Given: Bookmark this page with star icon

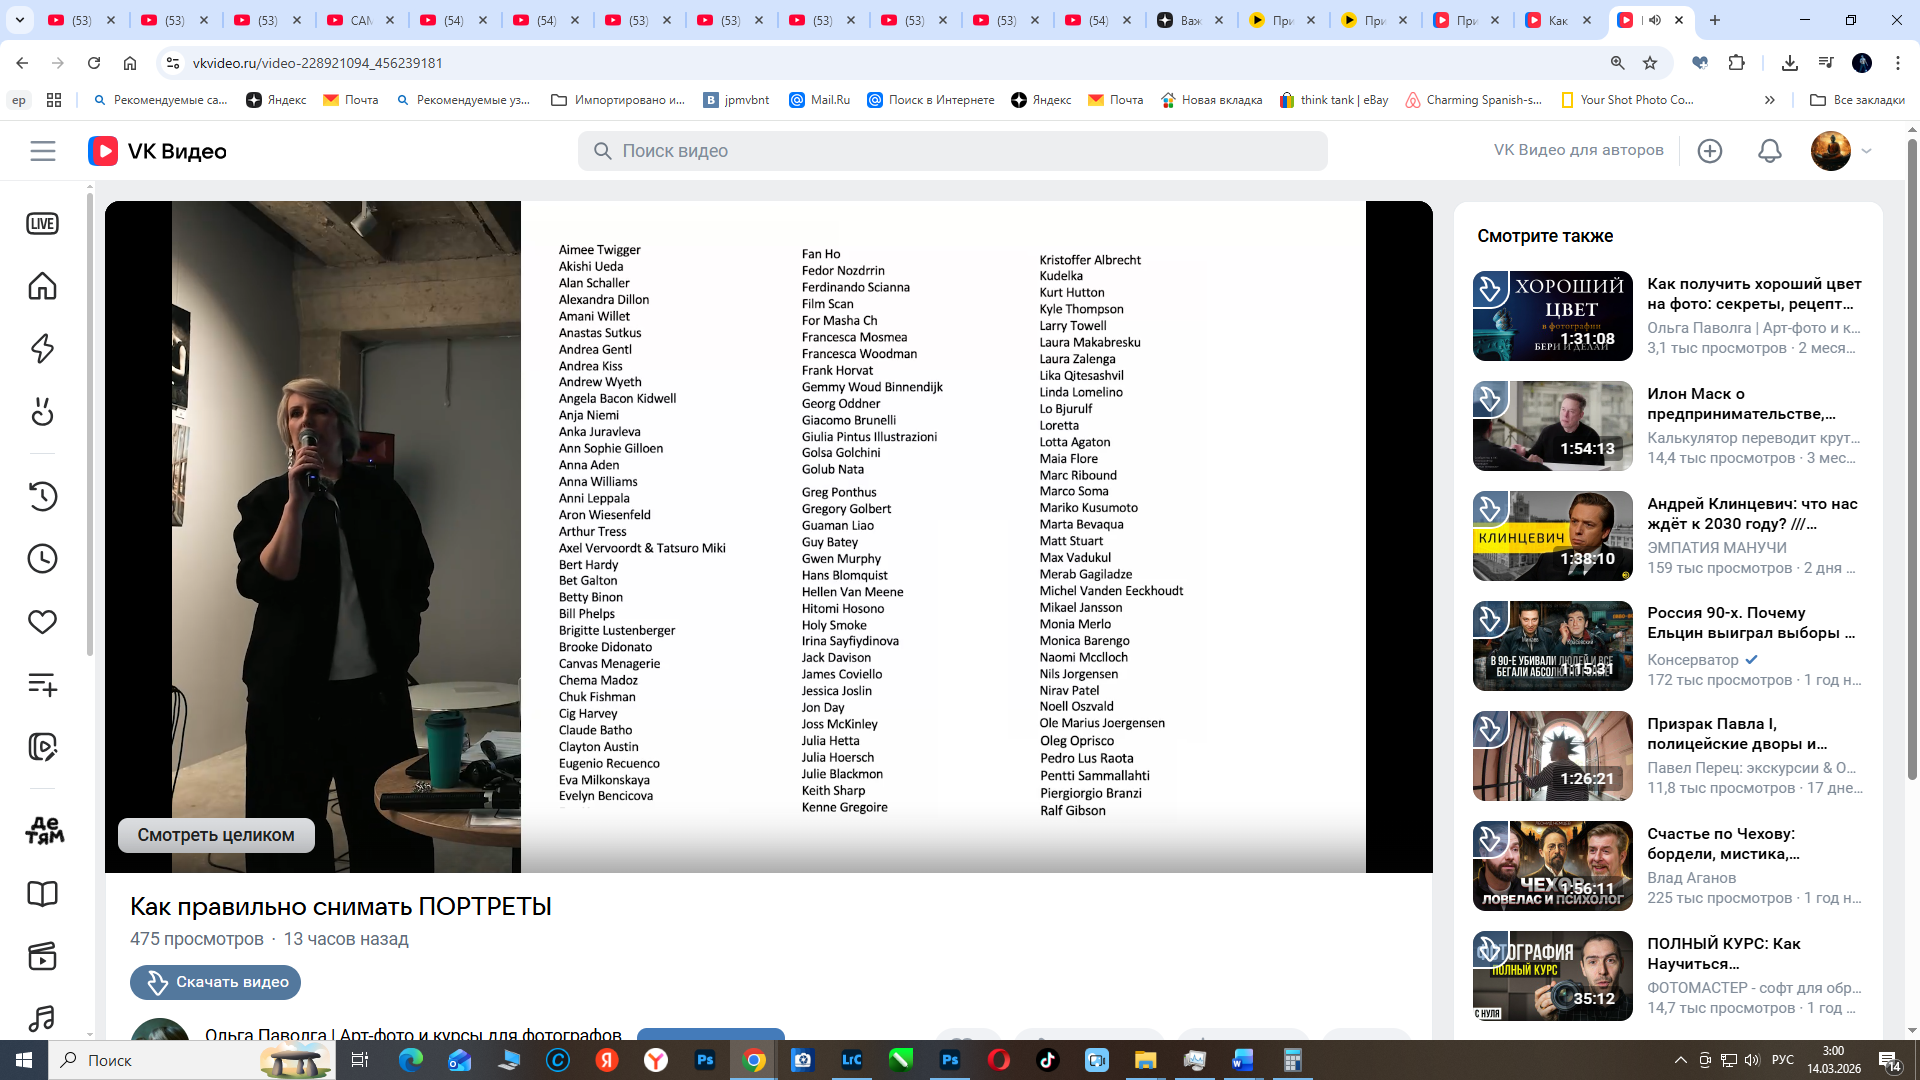Looking at the screenshot, I should tap(1650, 63).
